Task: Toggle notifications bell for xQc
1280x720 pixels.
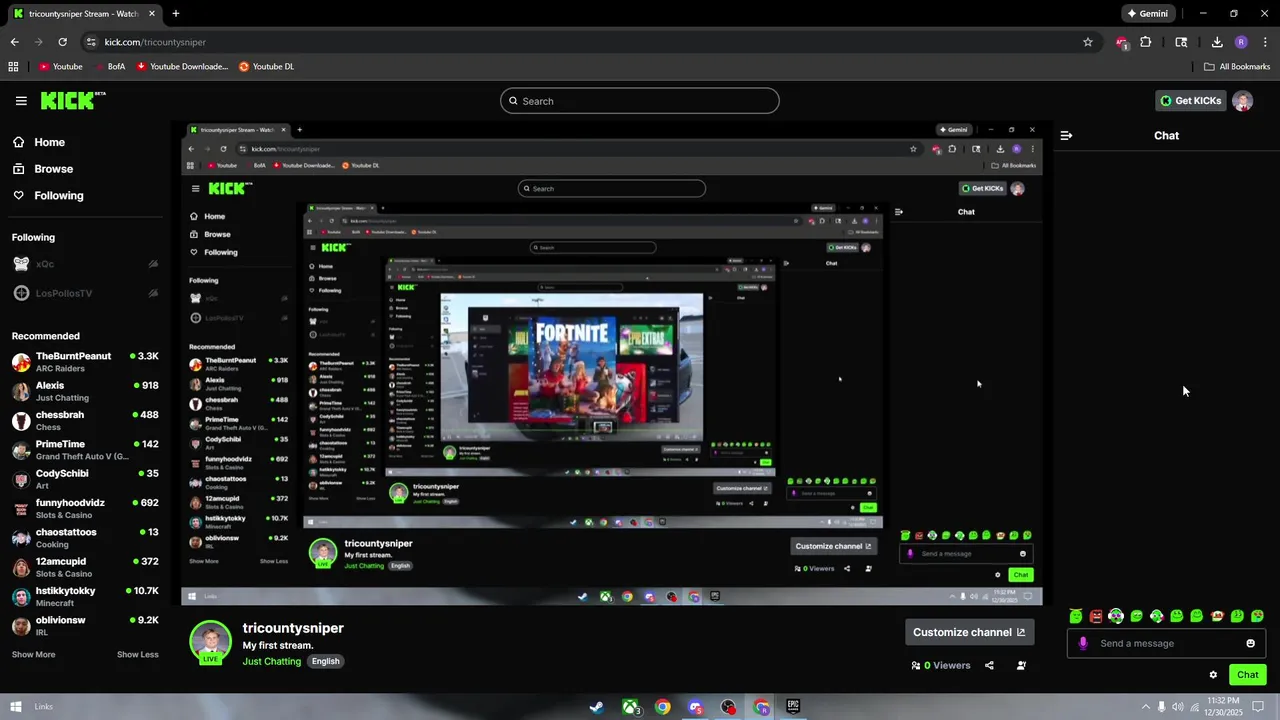Action: tap(153, 264)
